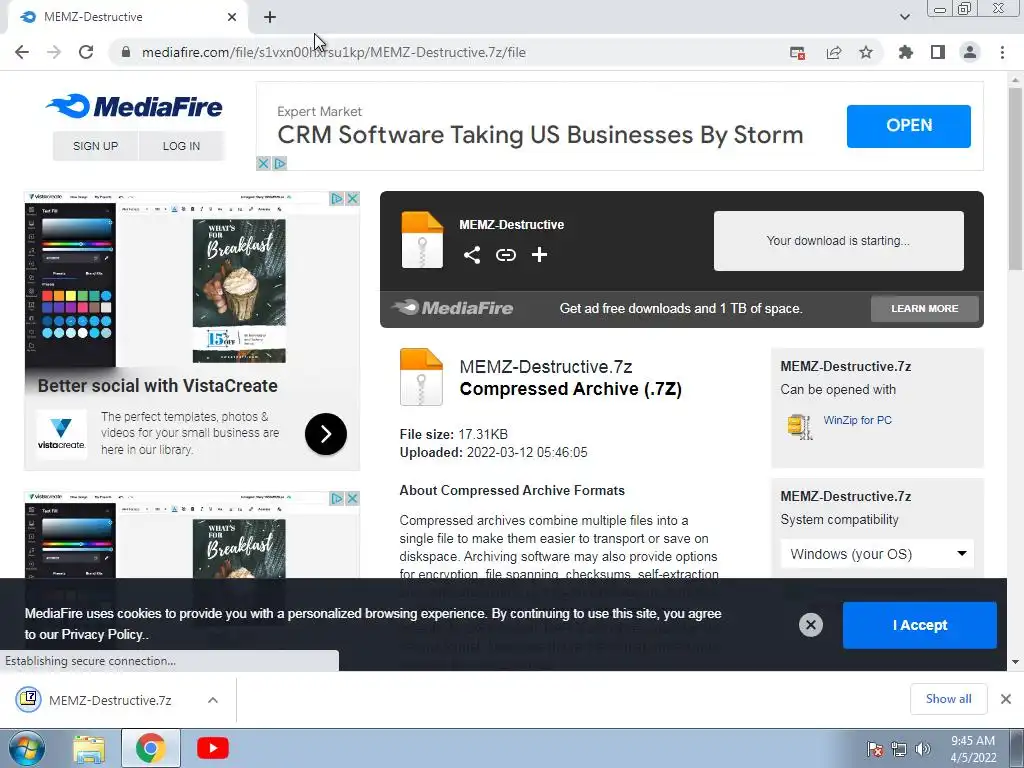The height and width of the screenshot is (768, 1024).
Task: Open new tab with plus button
Action: tap(270, 17)
